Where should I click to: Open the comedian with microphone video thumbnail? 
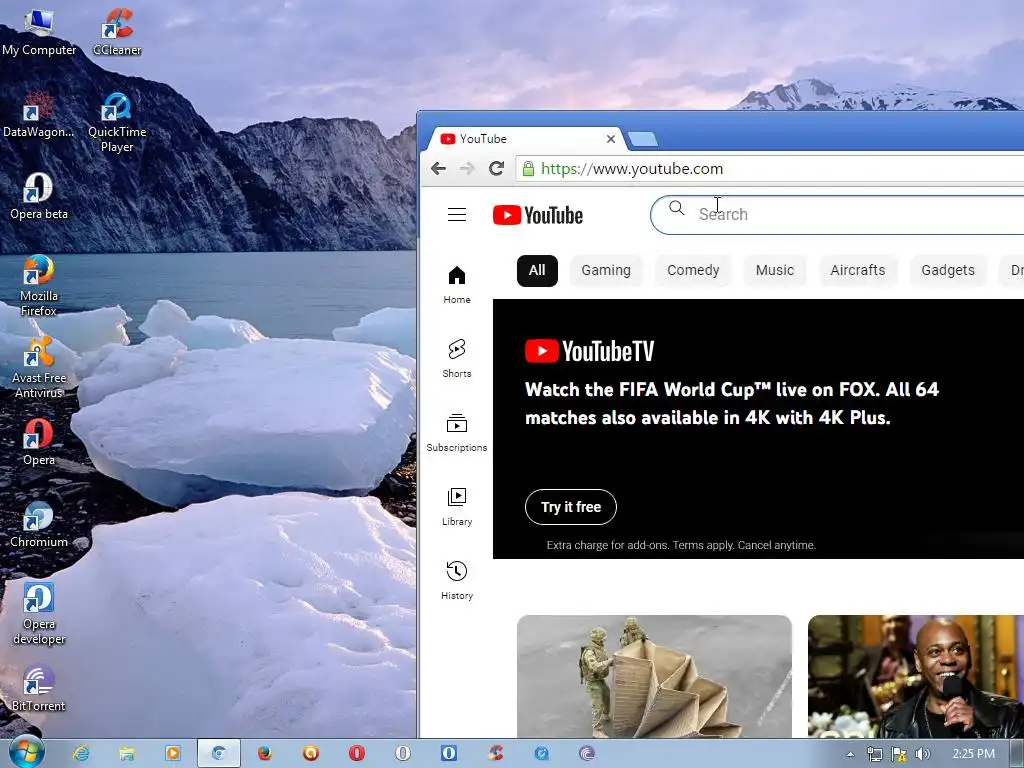pos(916,677)
